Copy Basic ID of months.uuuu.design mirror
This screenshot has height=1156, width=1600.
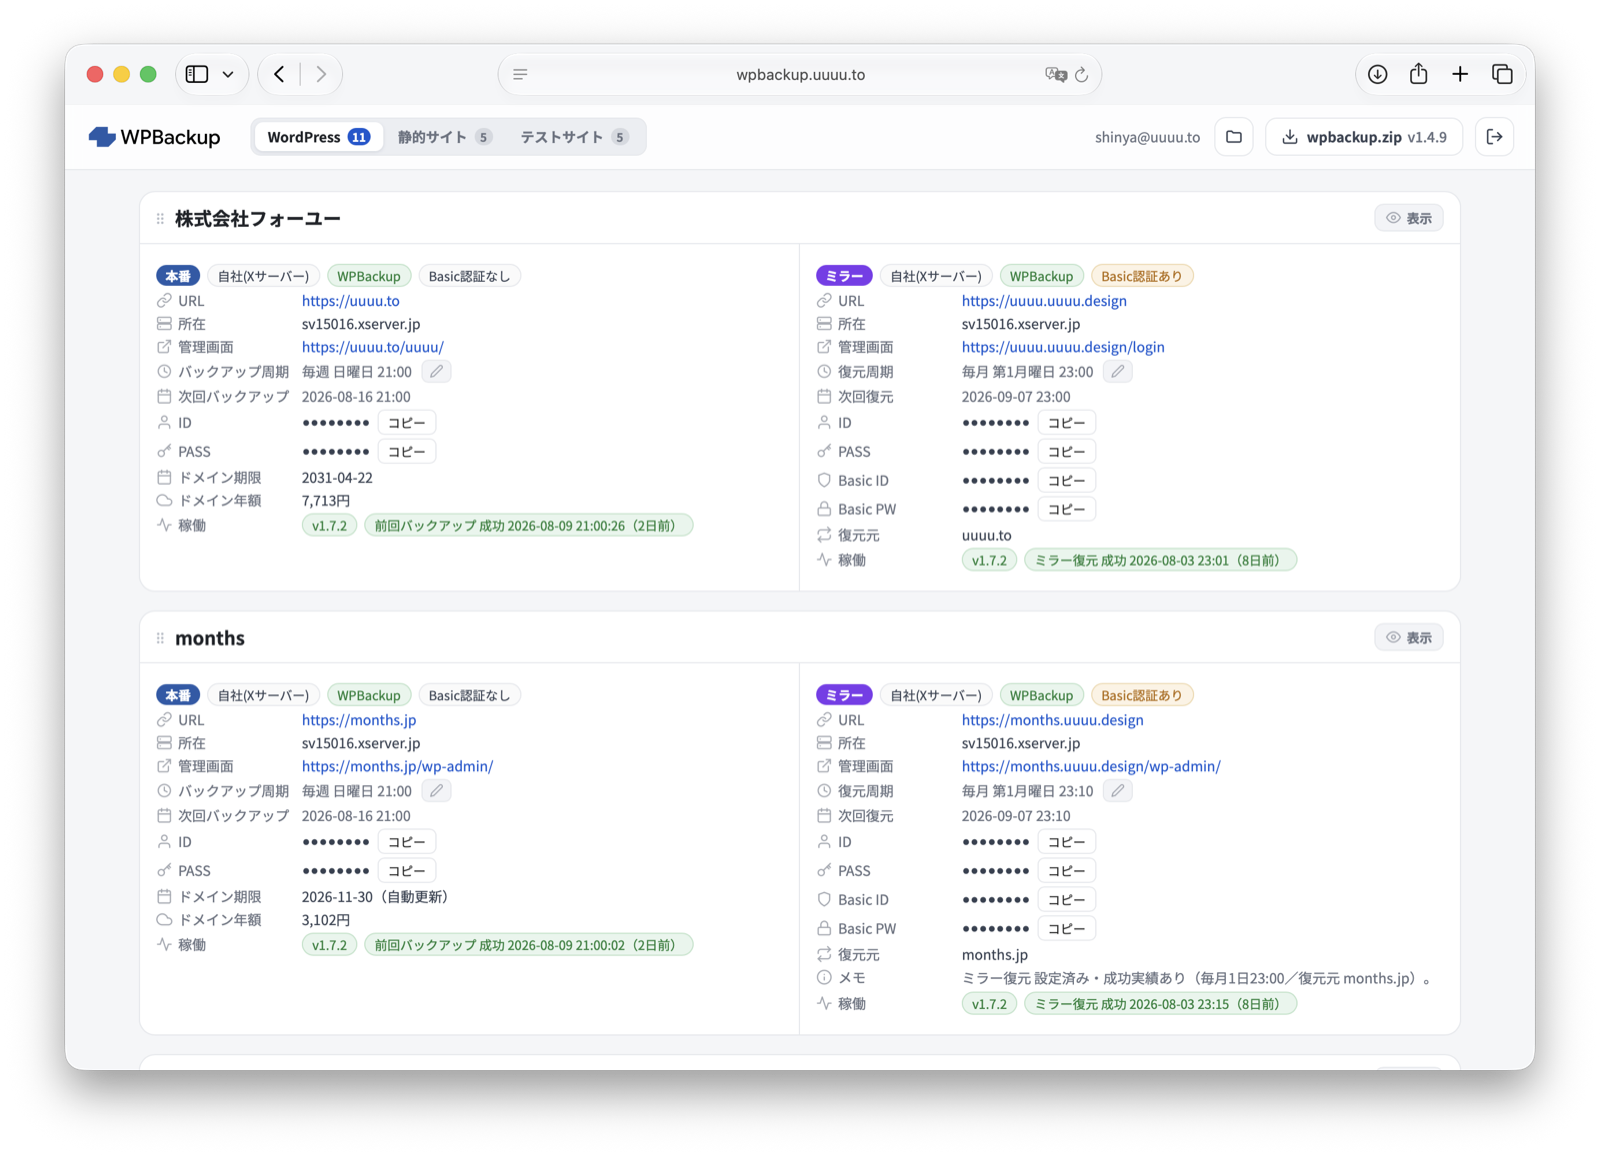click(x=1067, y=900)
